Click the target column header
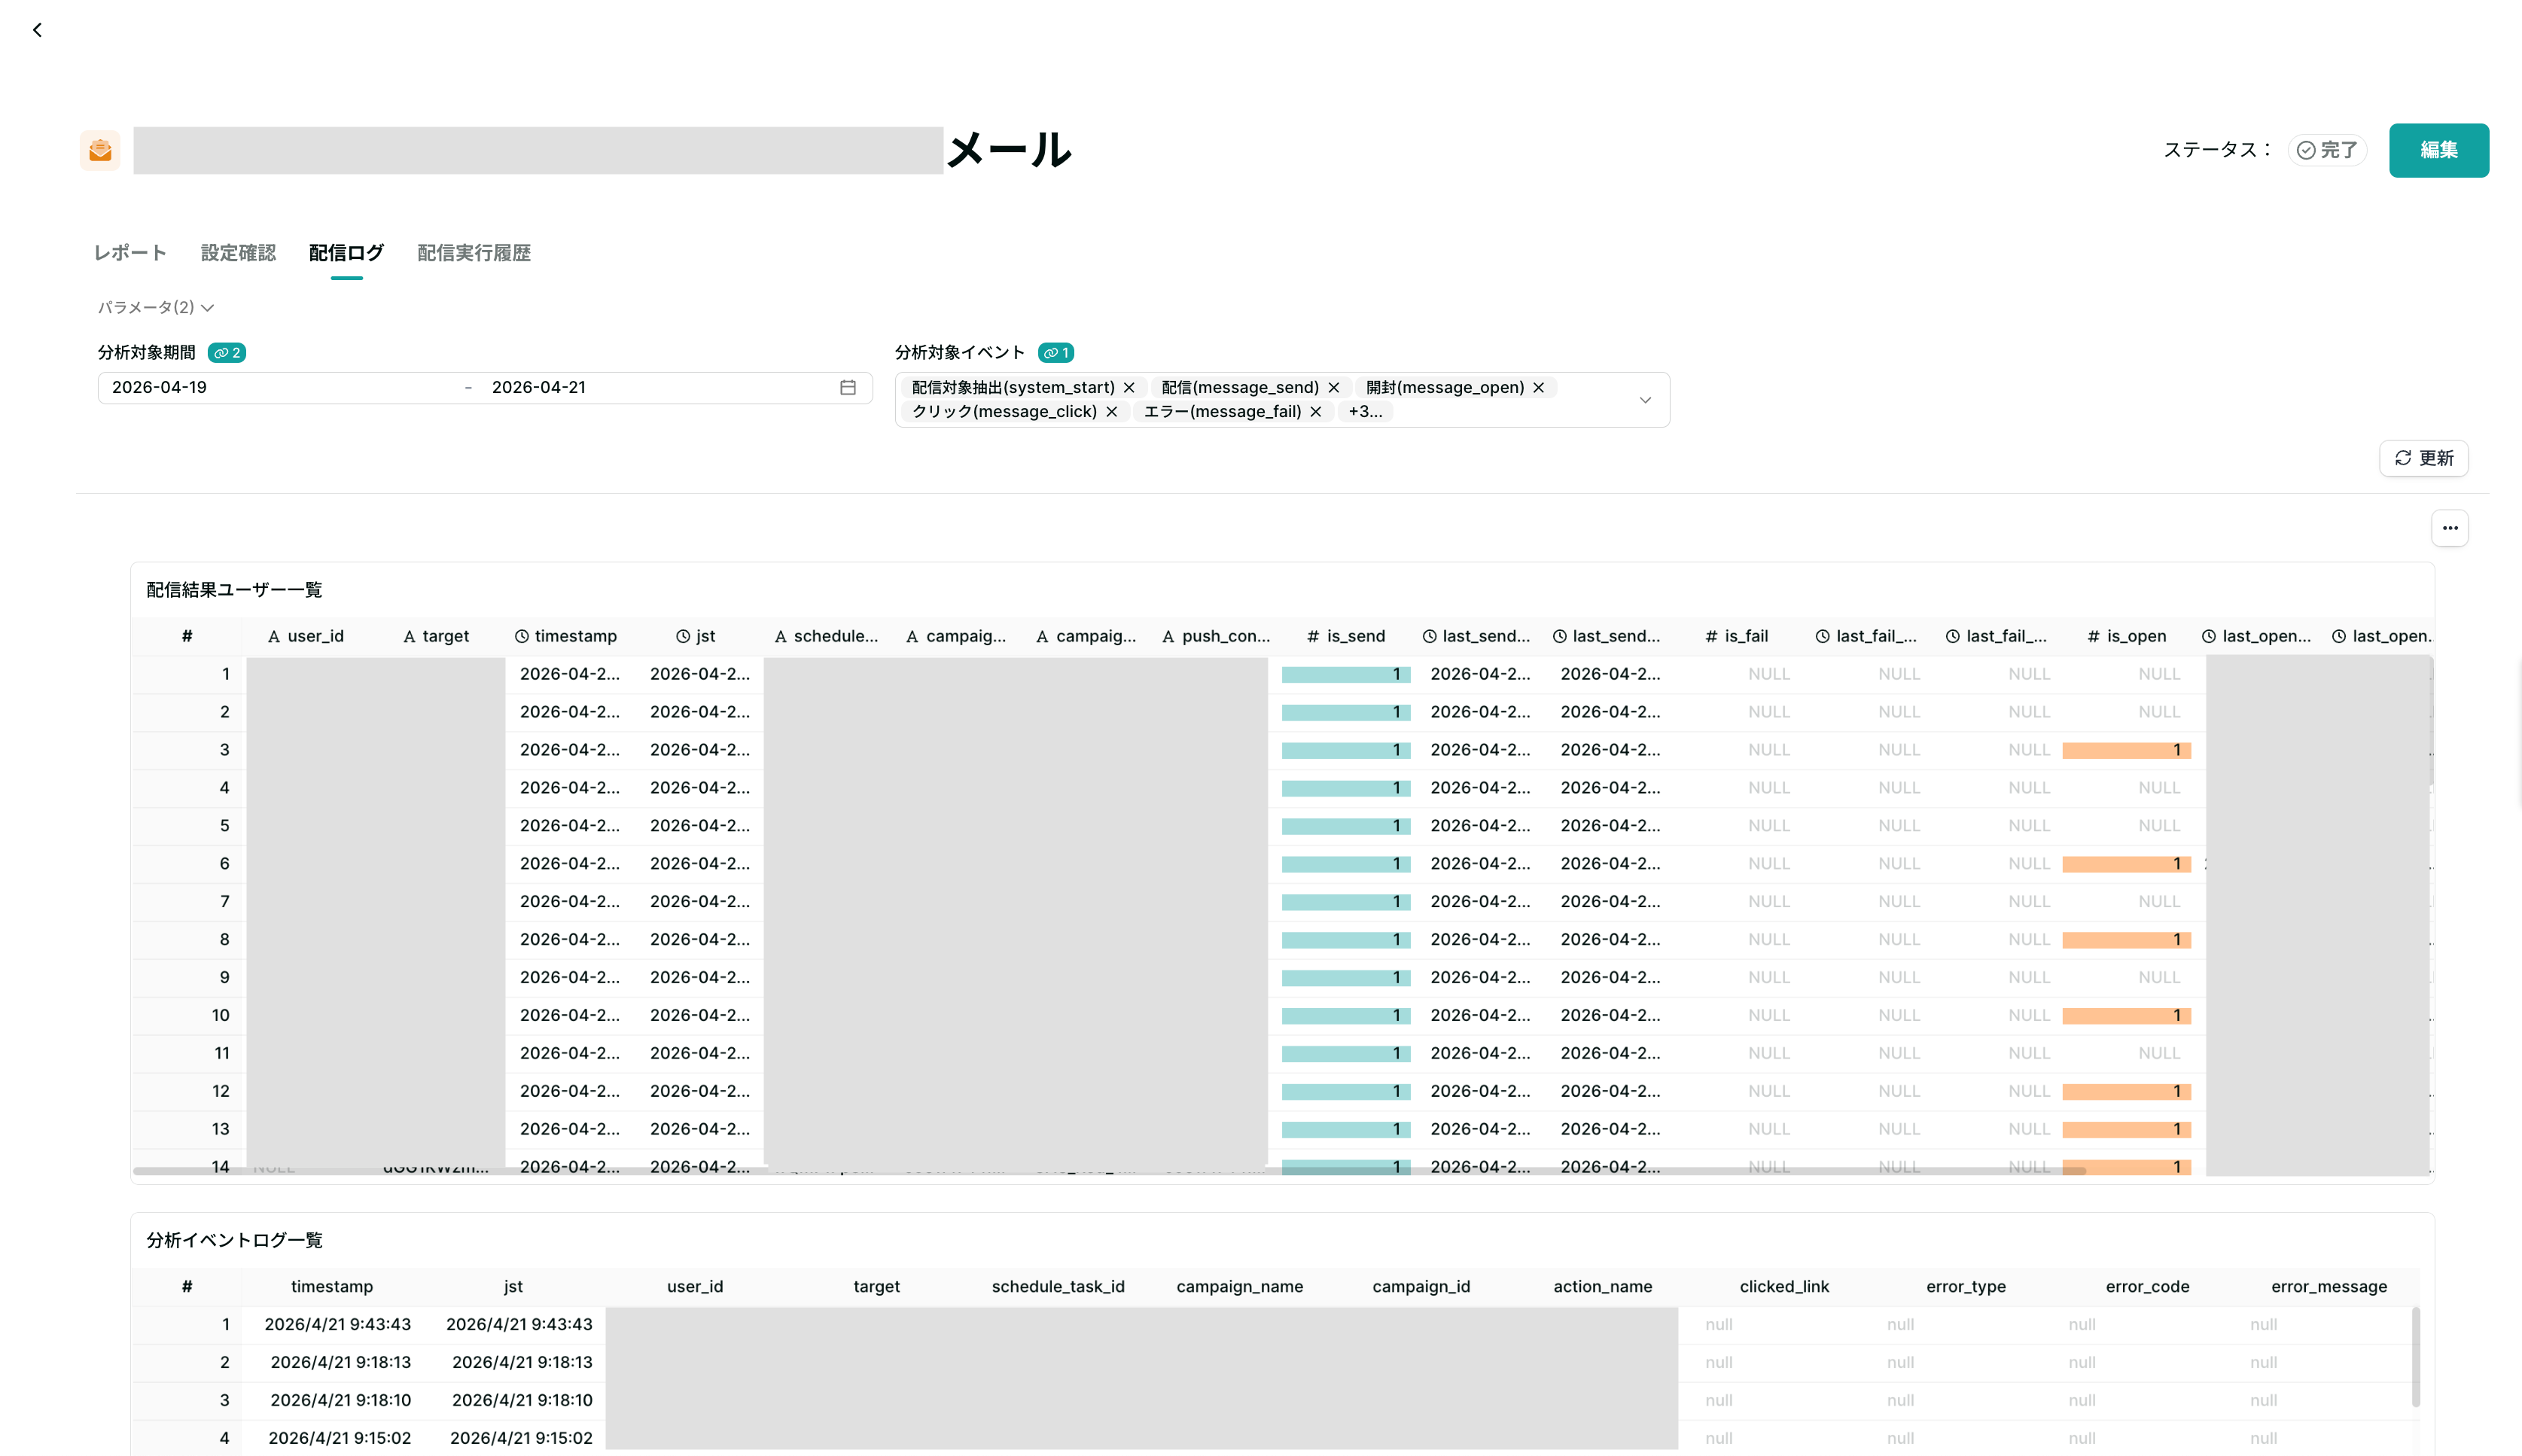The height and width of the screenshot is (1456, 2522). pos(436,636)
